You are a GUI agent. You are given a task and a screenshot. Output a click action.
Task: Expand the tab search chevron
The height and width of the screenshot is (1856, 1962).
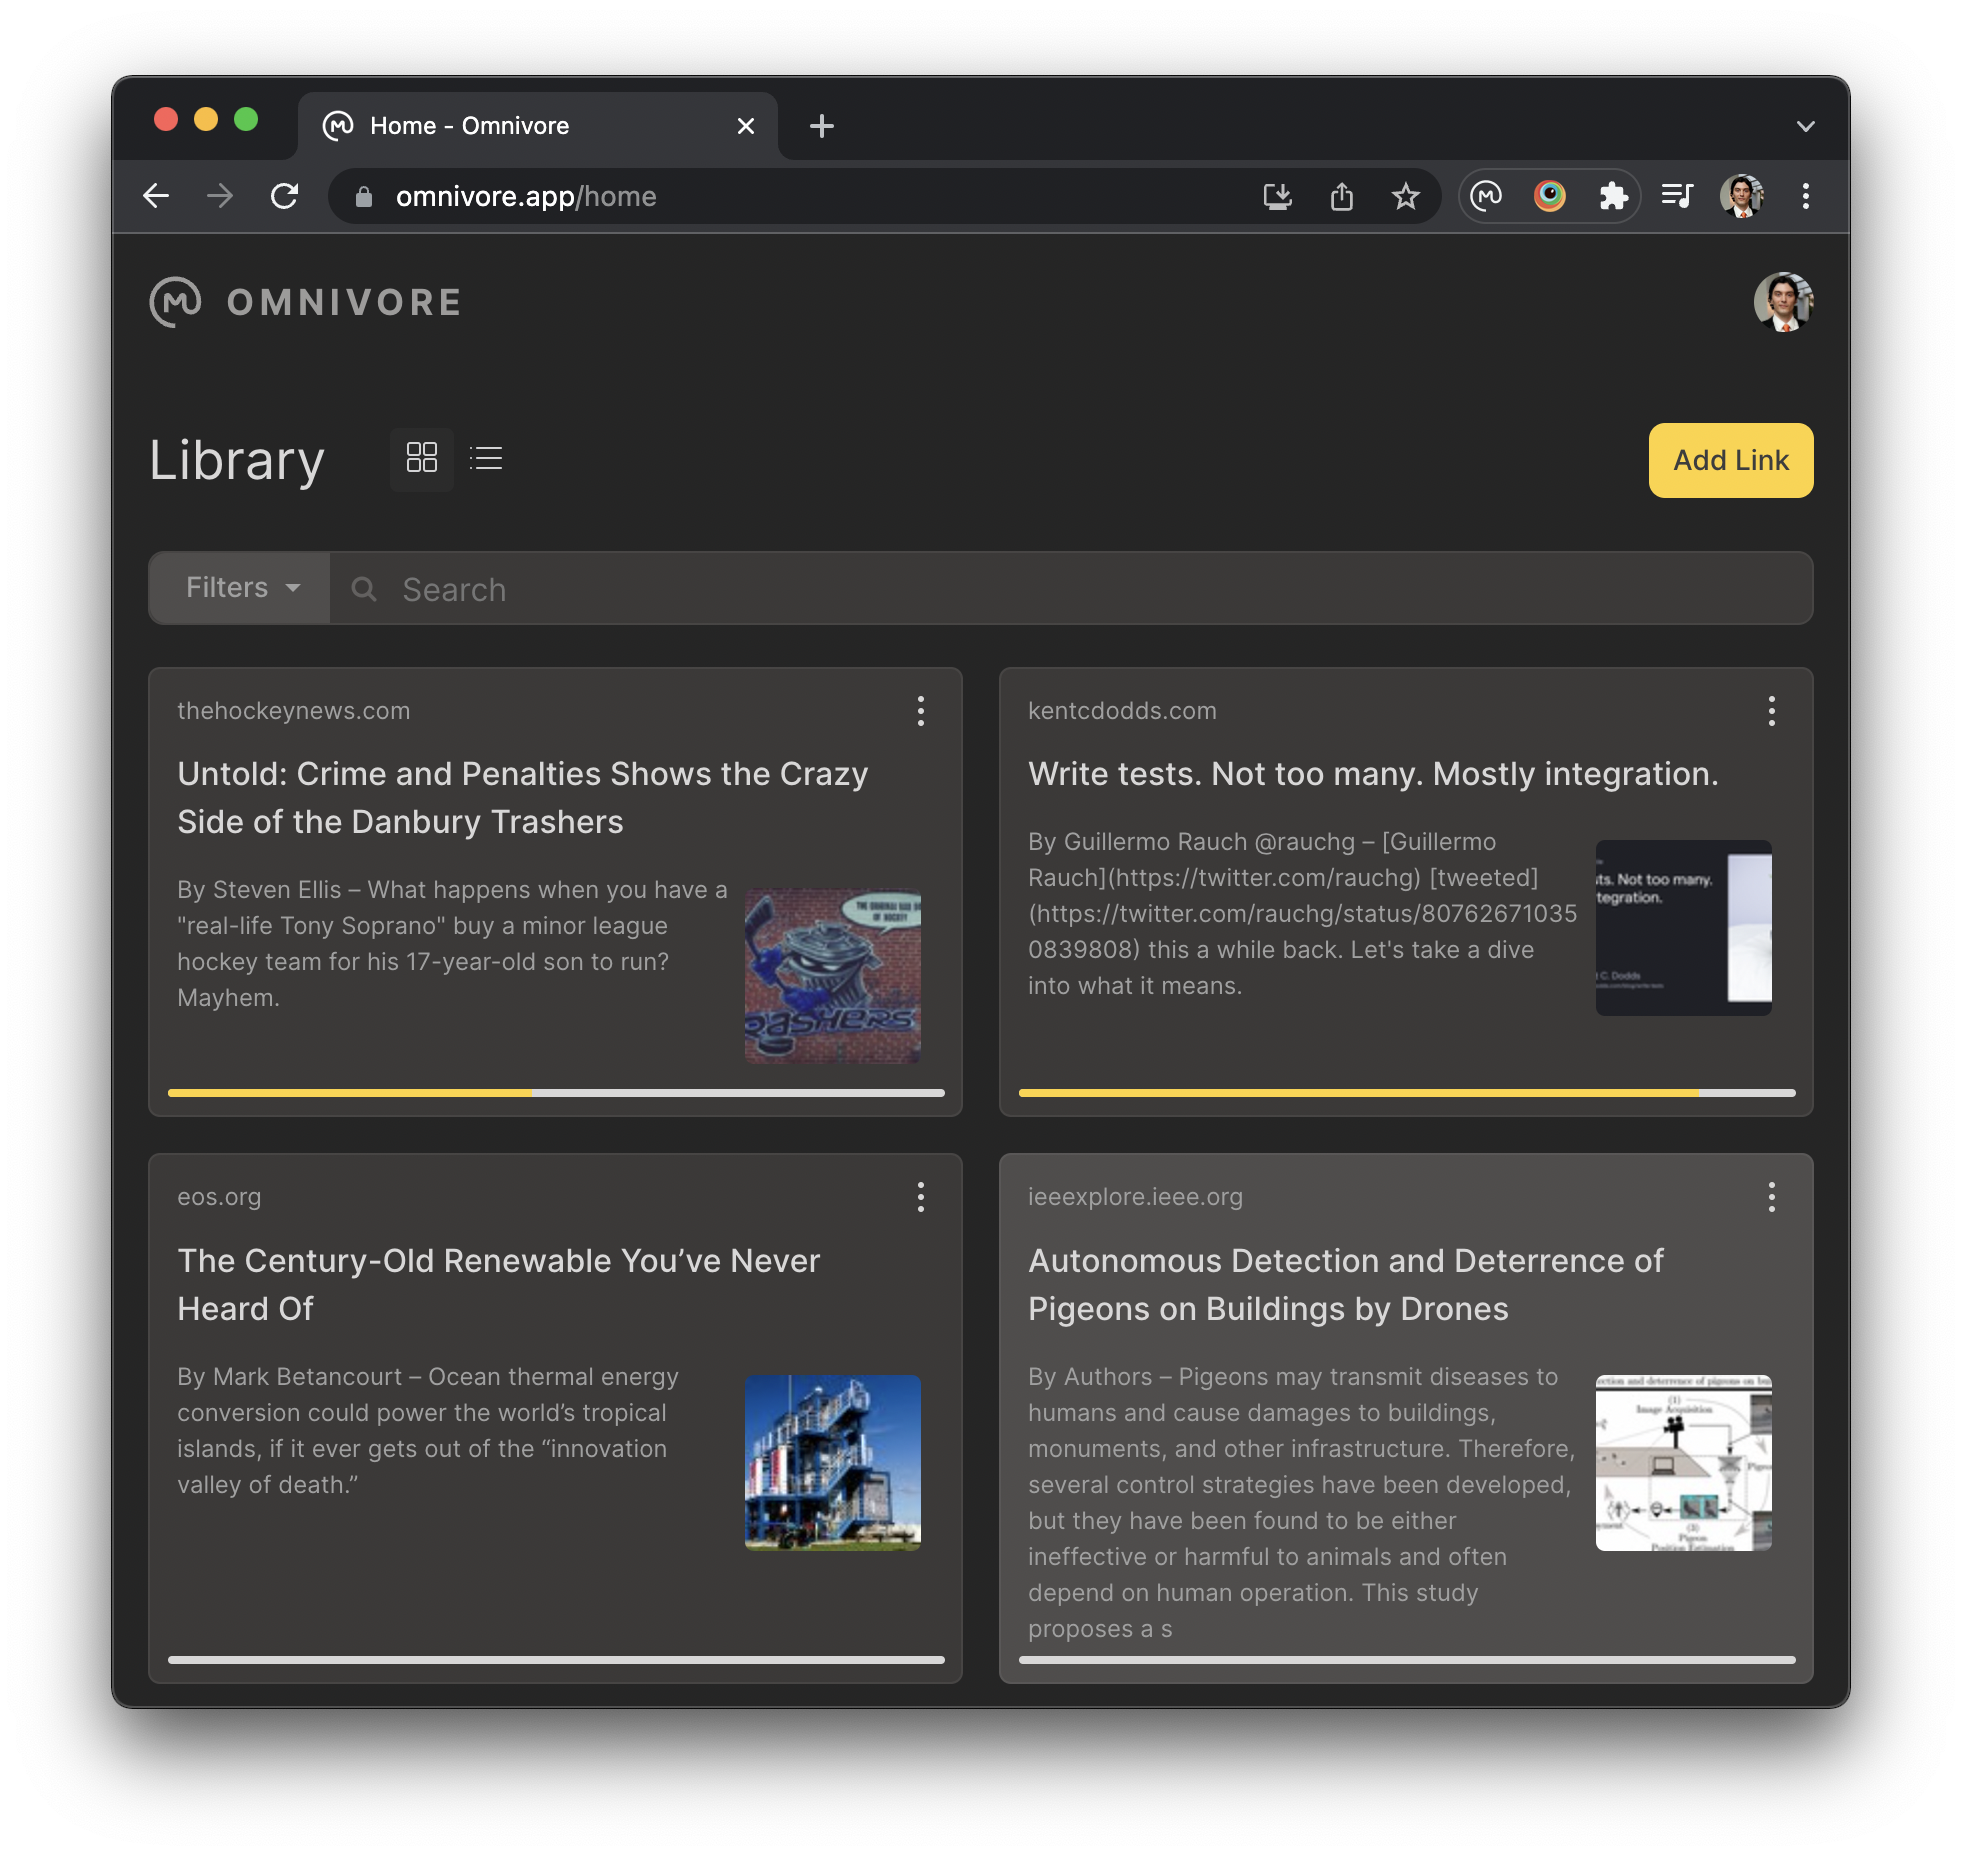[1805, 126]
